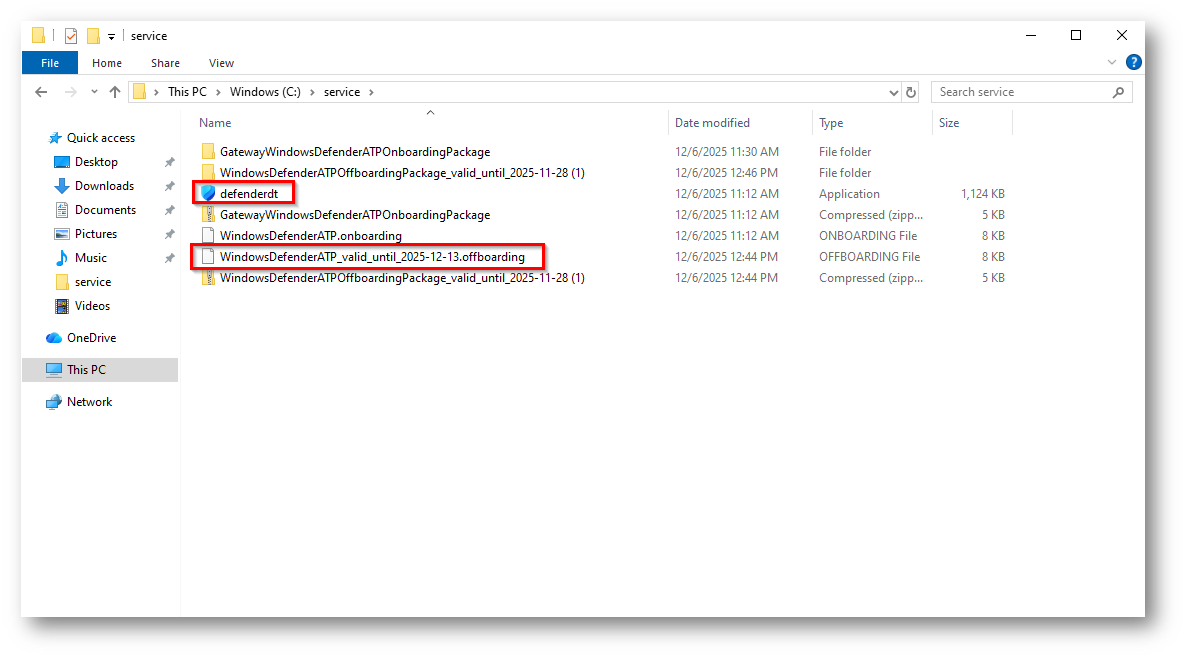Click the Back navigation arrow
This screenshot has width=1187, height=659.
click(41, 92)
